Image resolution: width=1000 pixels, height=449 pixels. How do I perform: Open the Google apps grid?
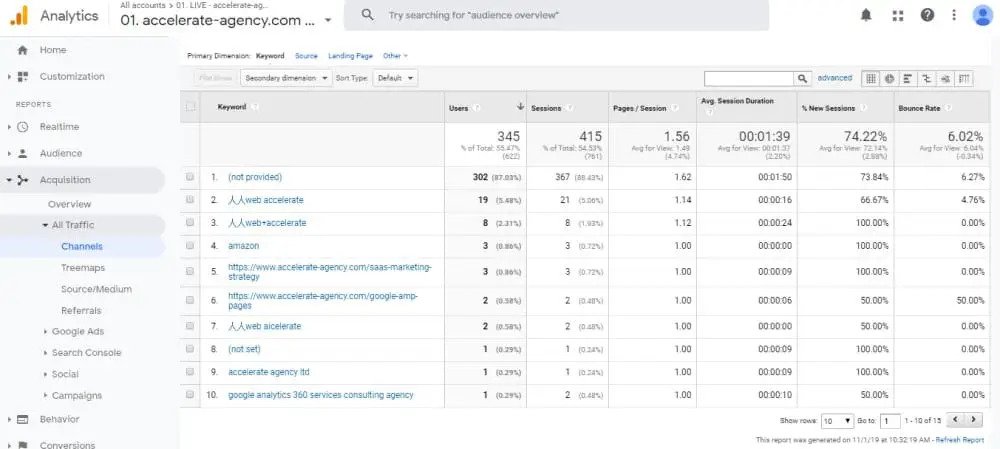tap(897, 15)
